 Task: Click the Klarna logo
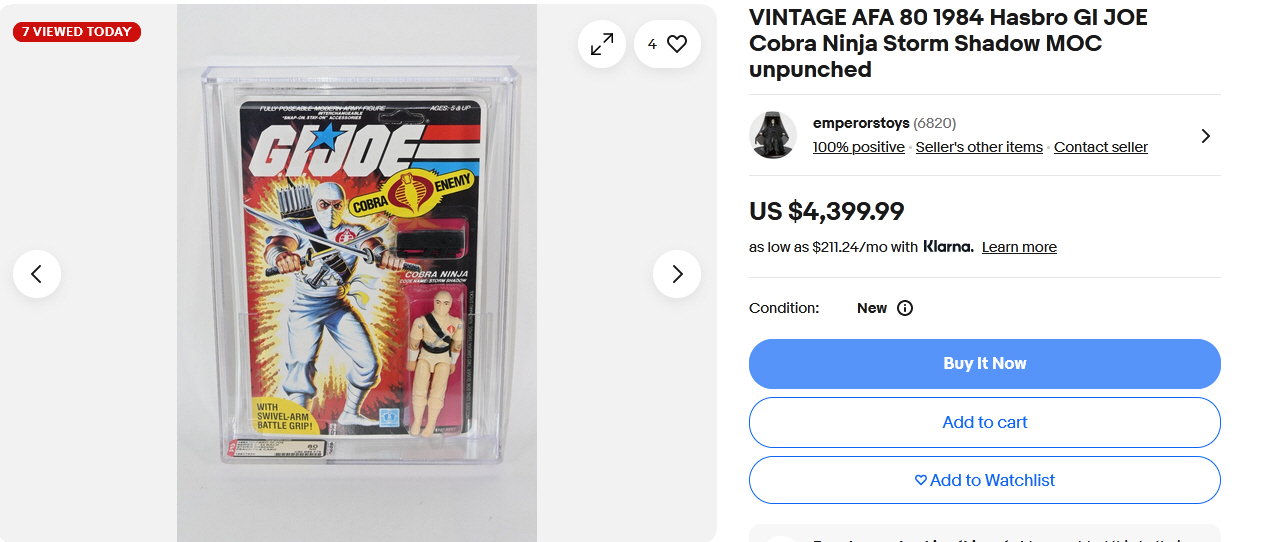tap(948, 246)
